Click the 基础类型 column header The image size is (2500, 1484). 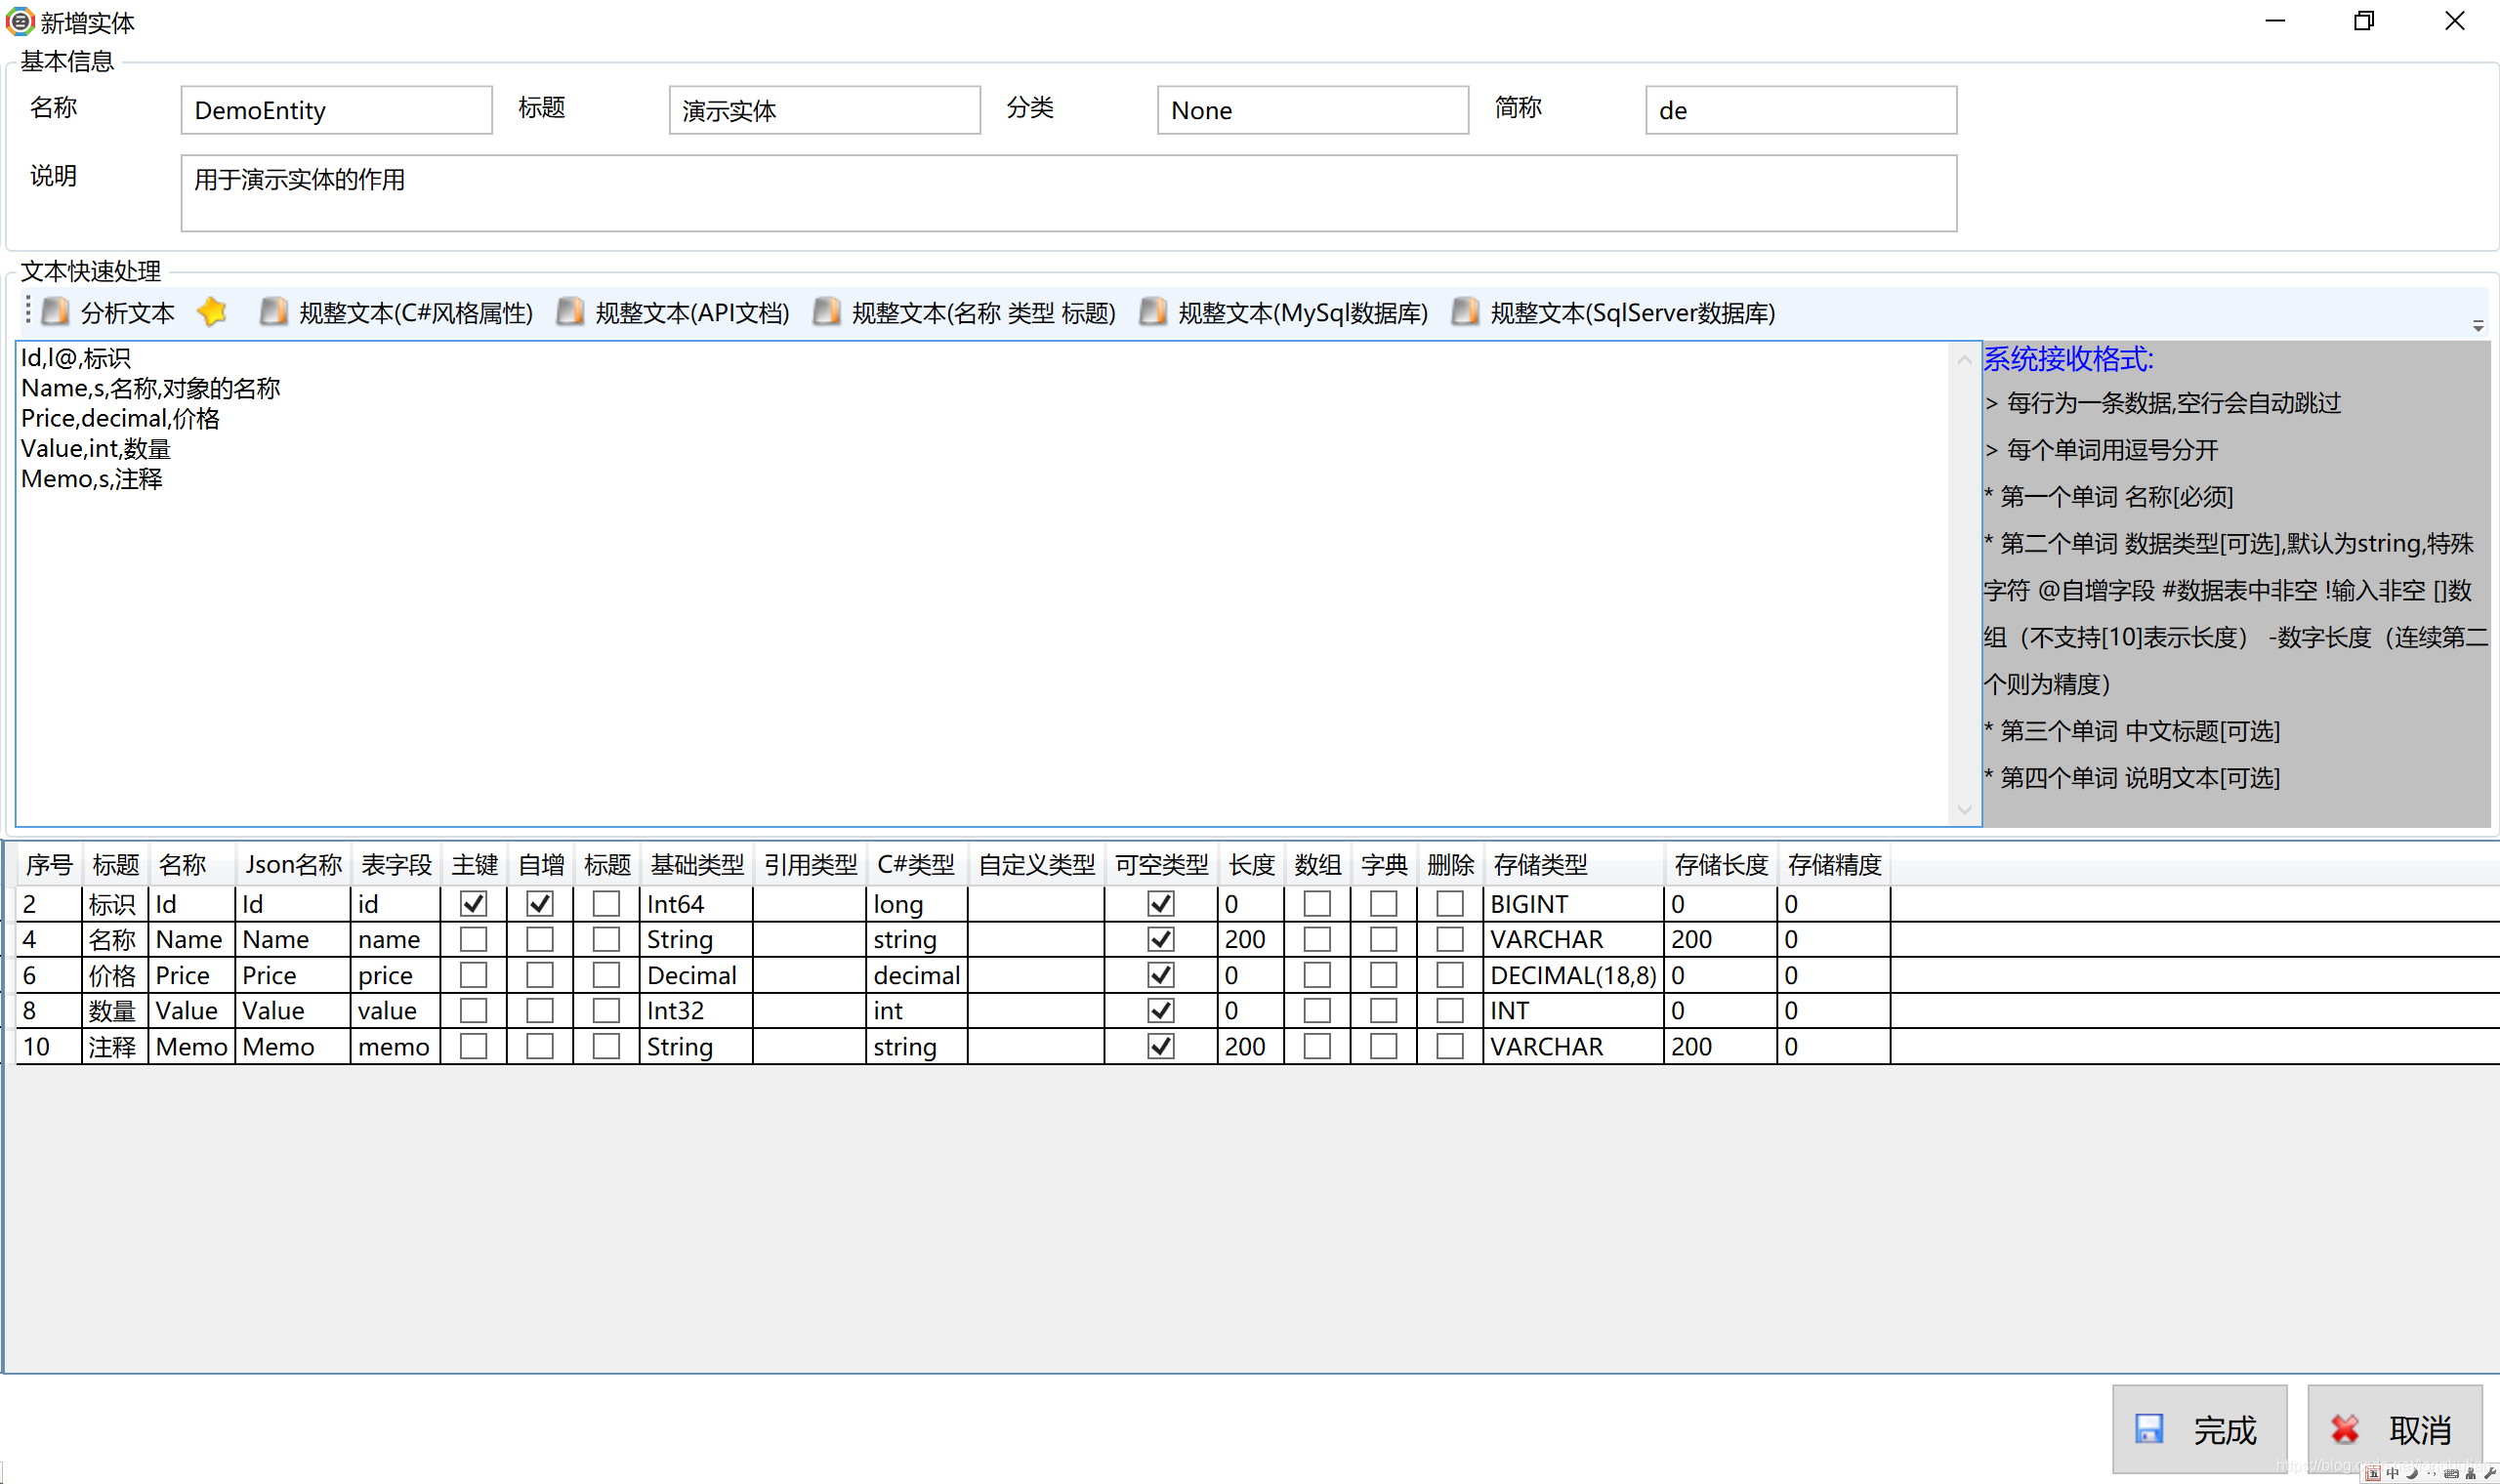696,864
